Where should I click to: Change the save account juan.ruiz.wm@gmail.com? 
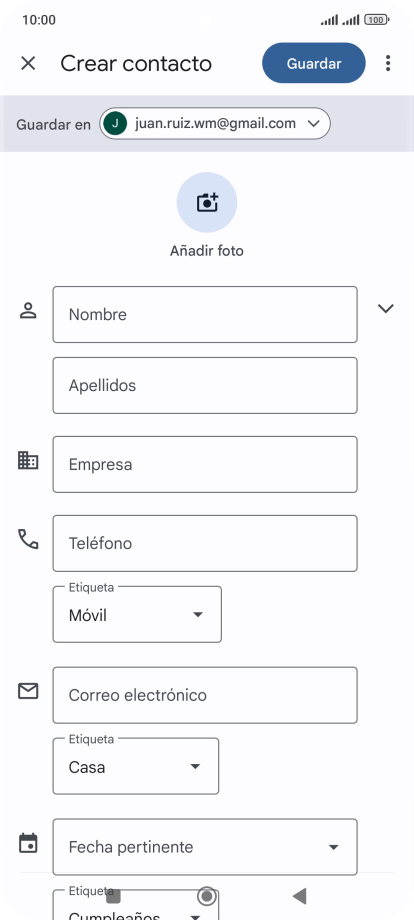pyautogui.click(x=215, y=123)
